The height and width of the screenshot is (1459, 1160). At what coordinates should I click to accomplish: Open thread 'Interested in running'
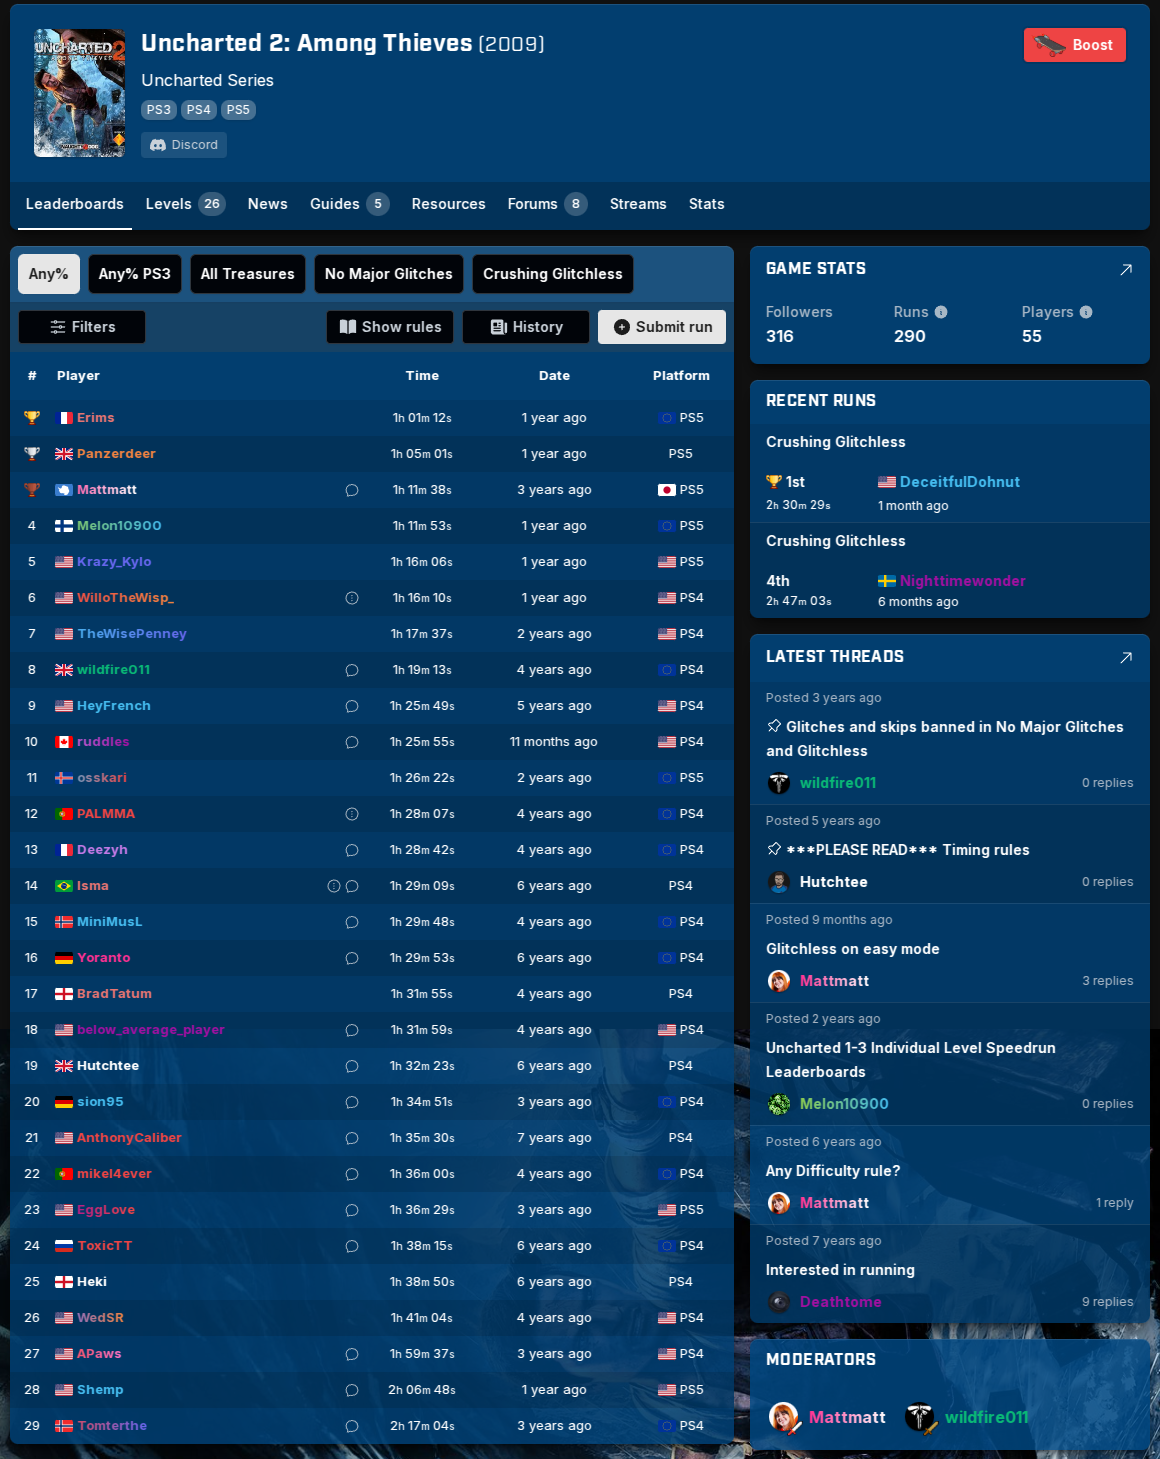(840, 1270)
